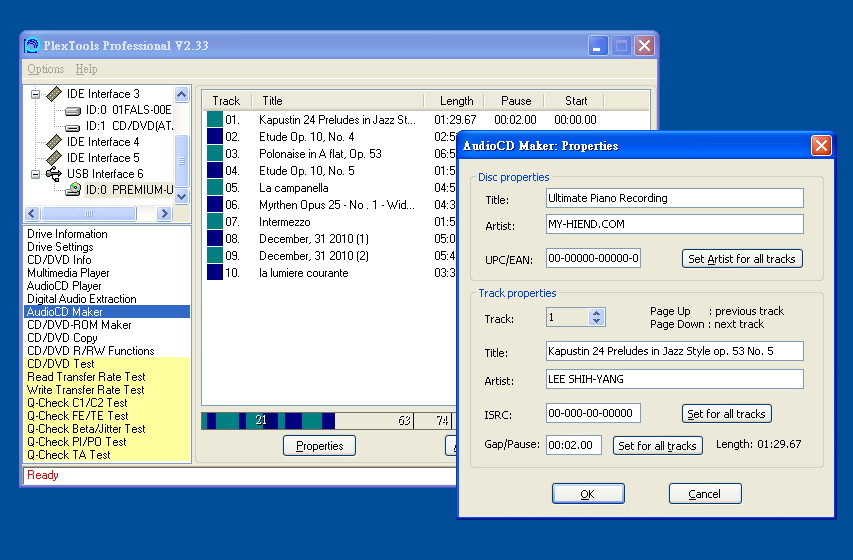Click the ID:0 01FALS-00E drive icon
853x560 pixels.
coord(73,111)
